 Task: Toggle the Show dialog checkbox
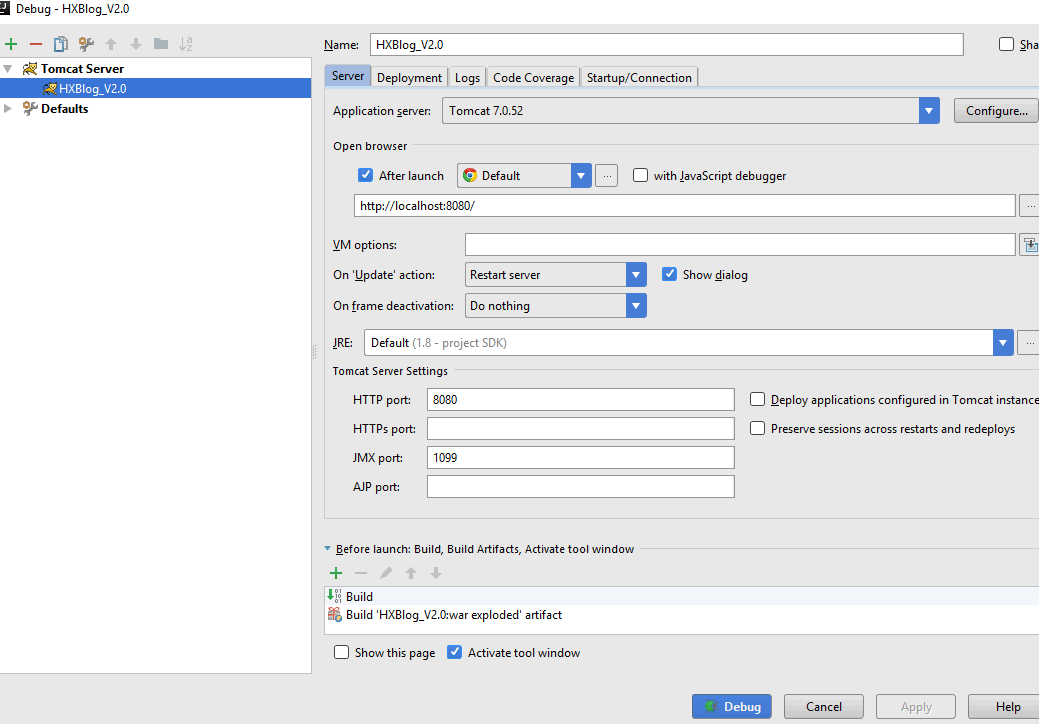coord(669,274)
